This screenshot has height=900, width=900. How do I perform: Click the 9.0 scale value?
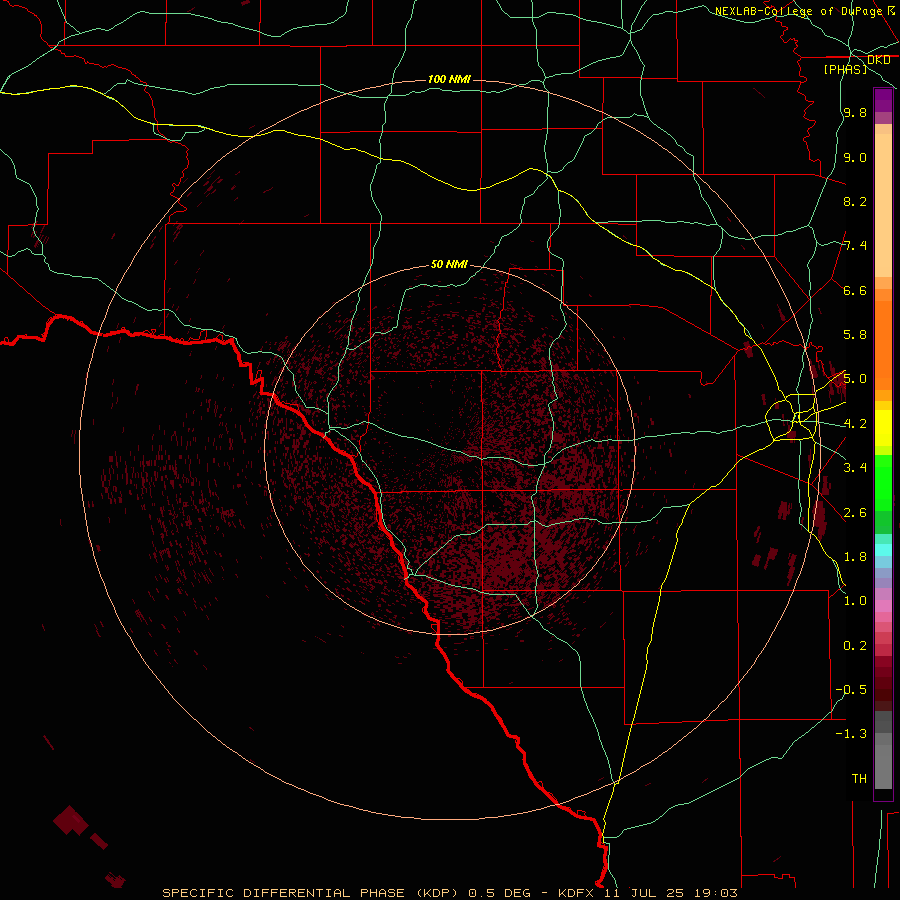855,157
